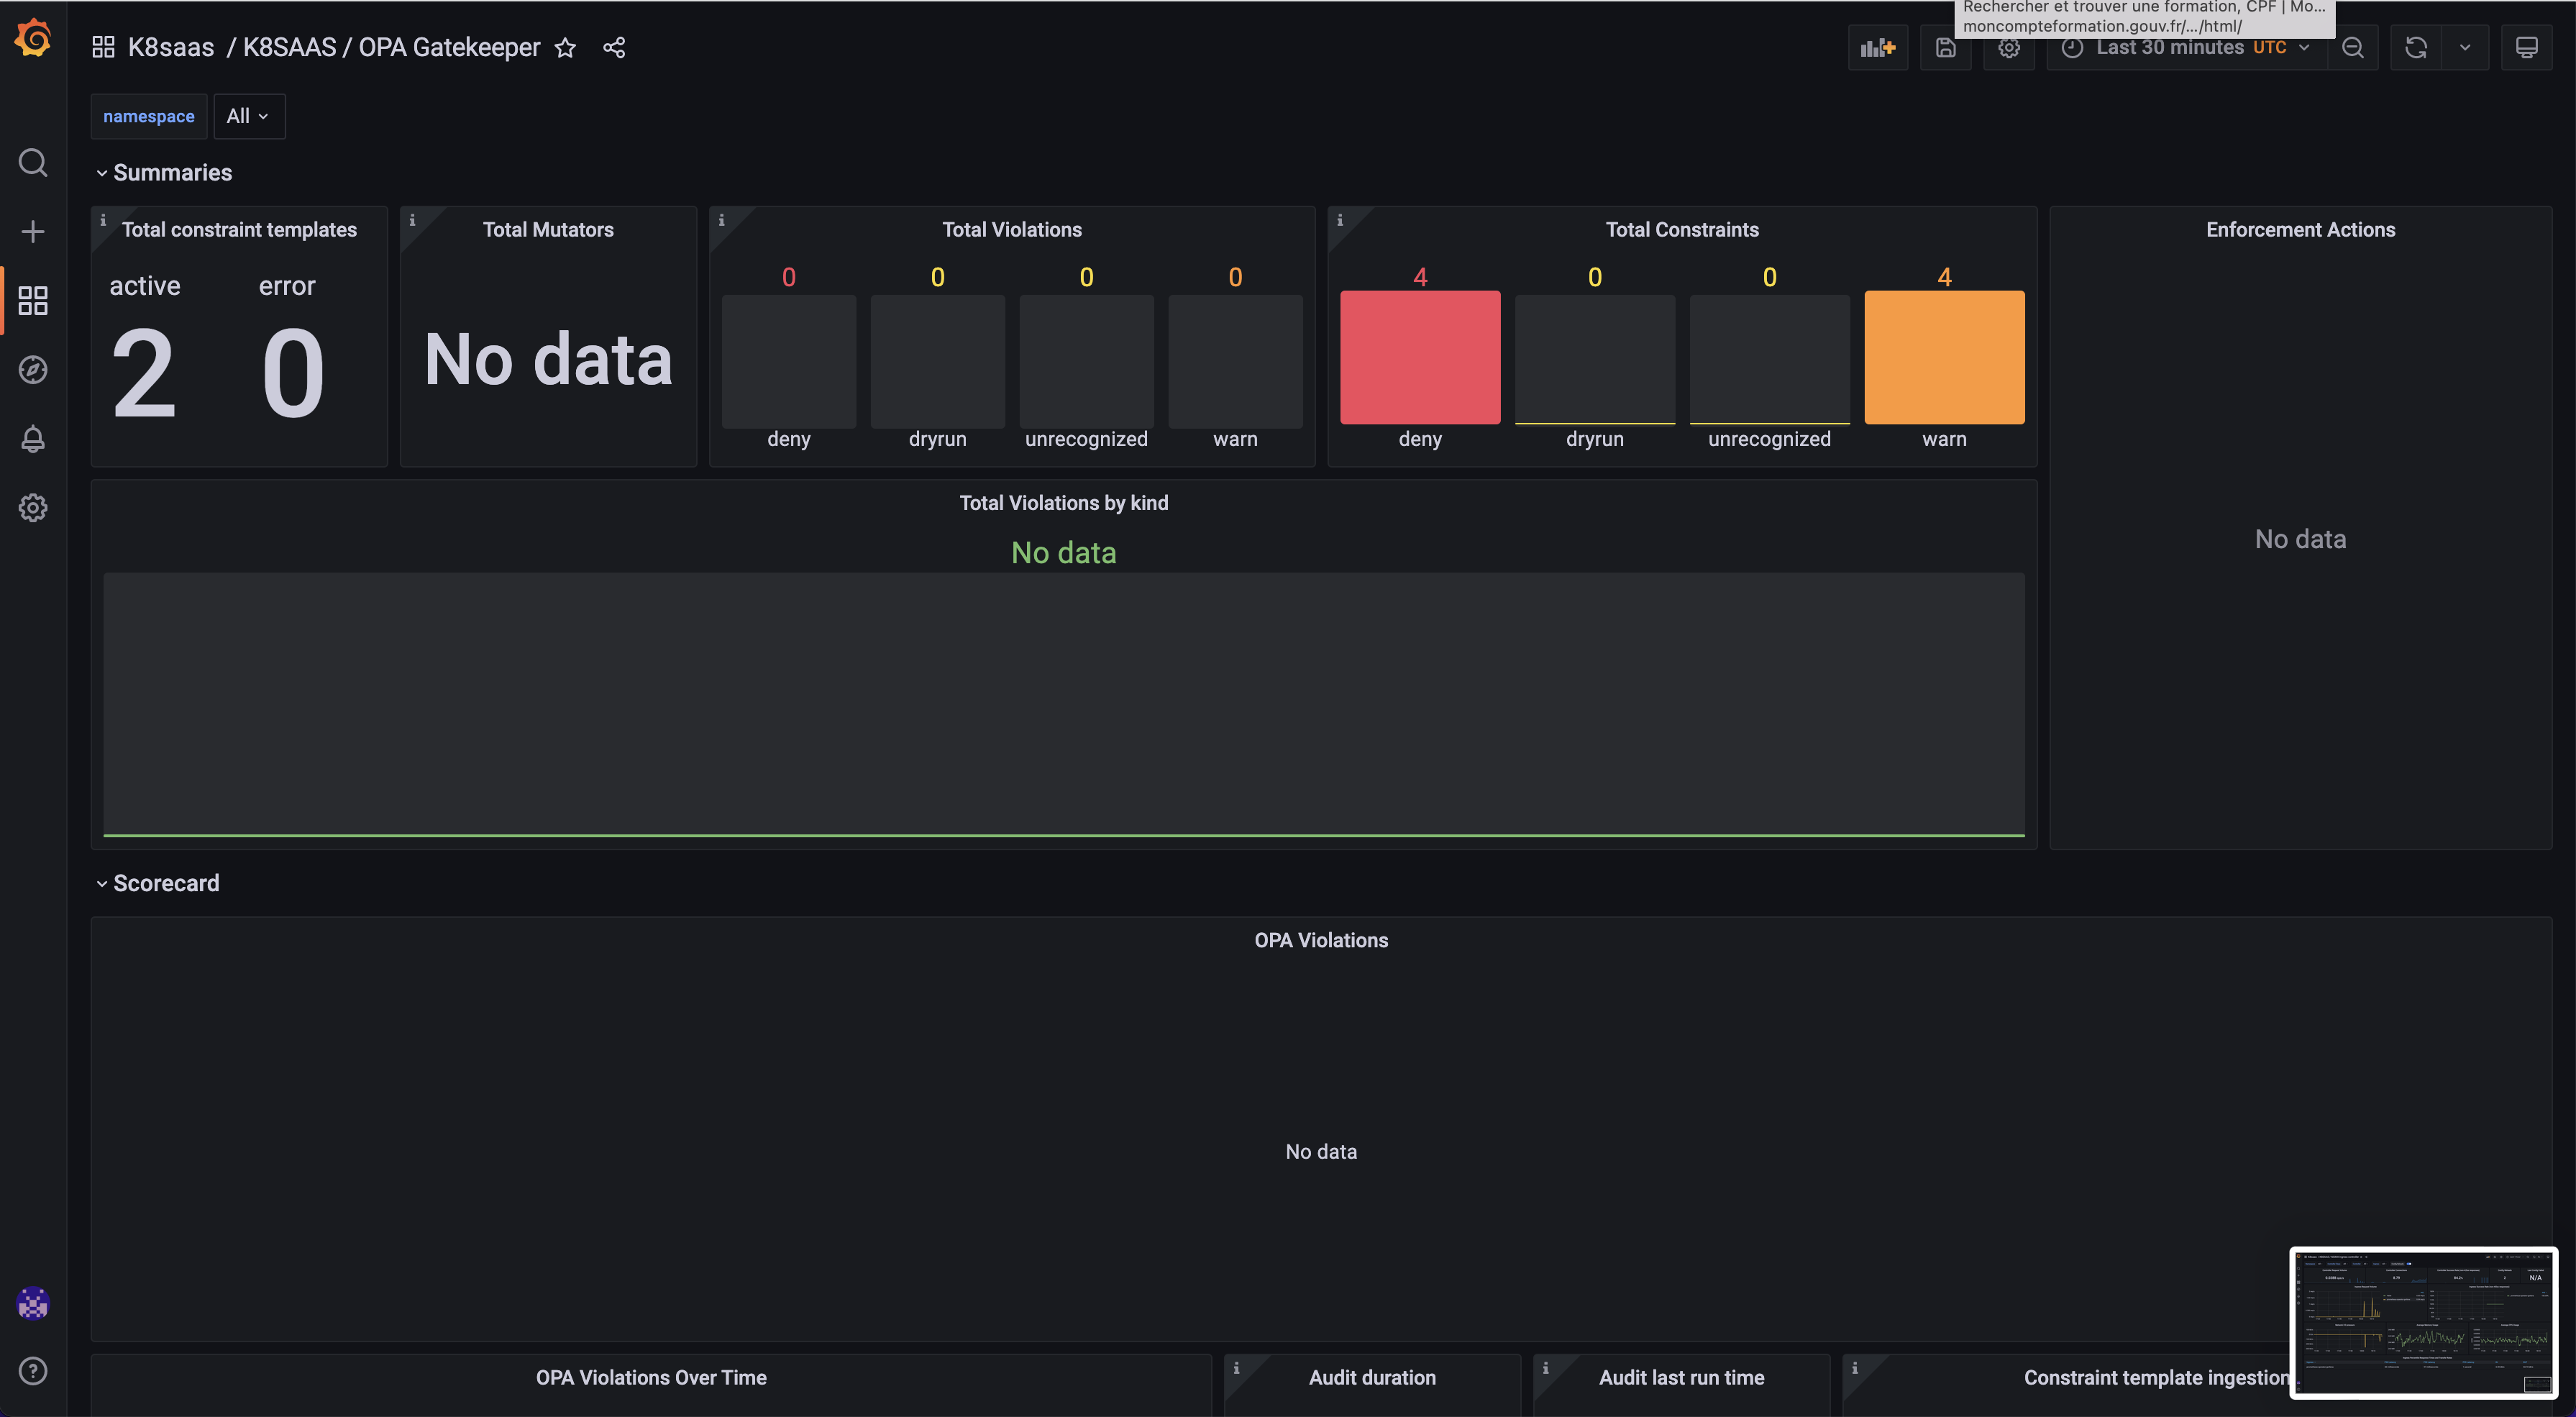Open the Configuration gear in sidebar

33,507
